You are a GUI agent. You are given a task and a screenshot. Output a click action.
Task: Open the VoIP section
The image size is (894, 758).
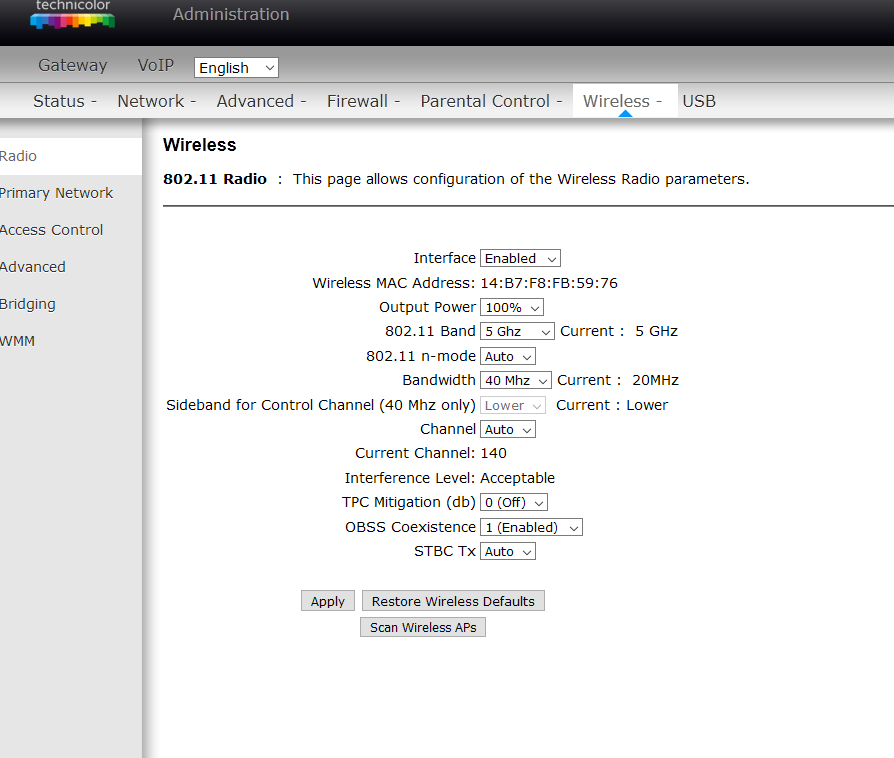pyautogui.click(x=156, y=66)
